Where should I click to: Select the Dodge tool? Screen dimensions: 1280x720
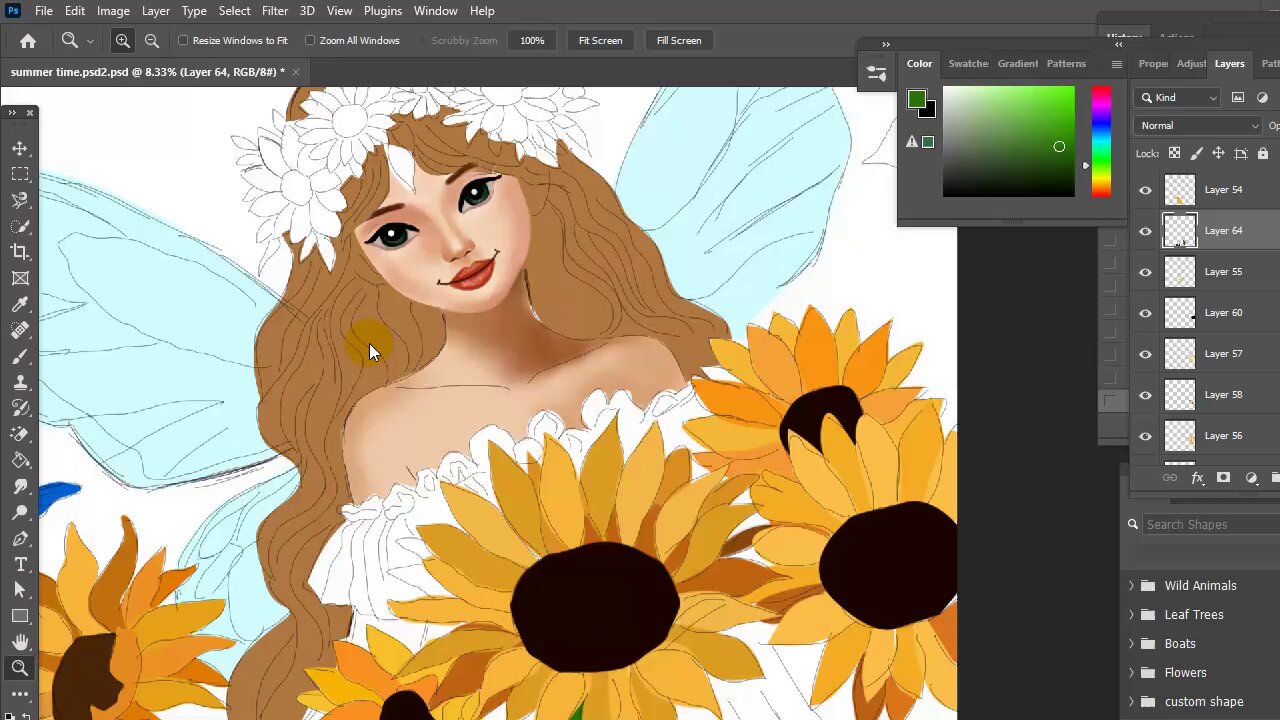(20, 512)
